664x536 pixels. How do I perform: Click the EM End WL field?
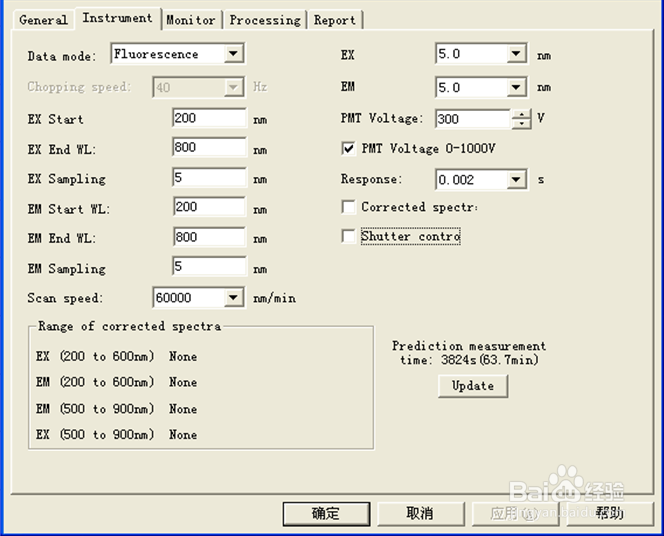coord(210,237)
